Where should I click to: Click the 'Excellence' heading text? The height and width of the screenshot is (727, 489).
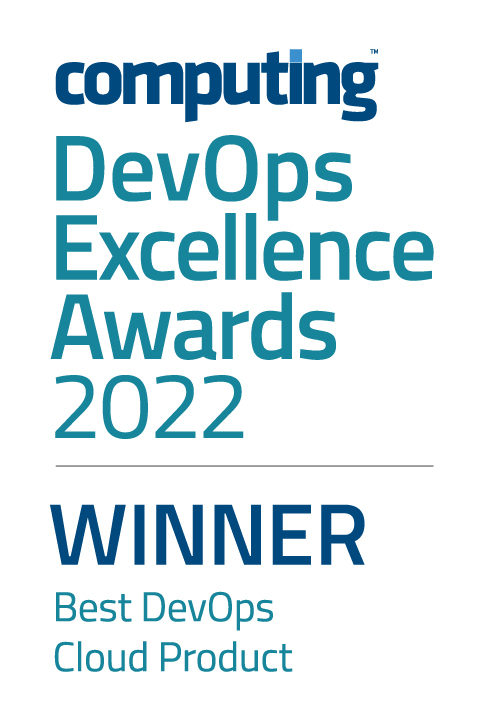(244, 249)
